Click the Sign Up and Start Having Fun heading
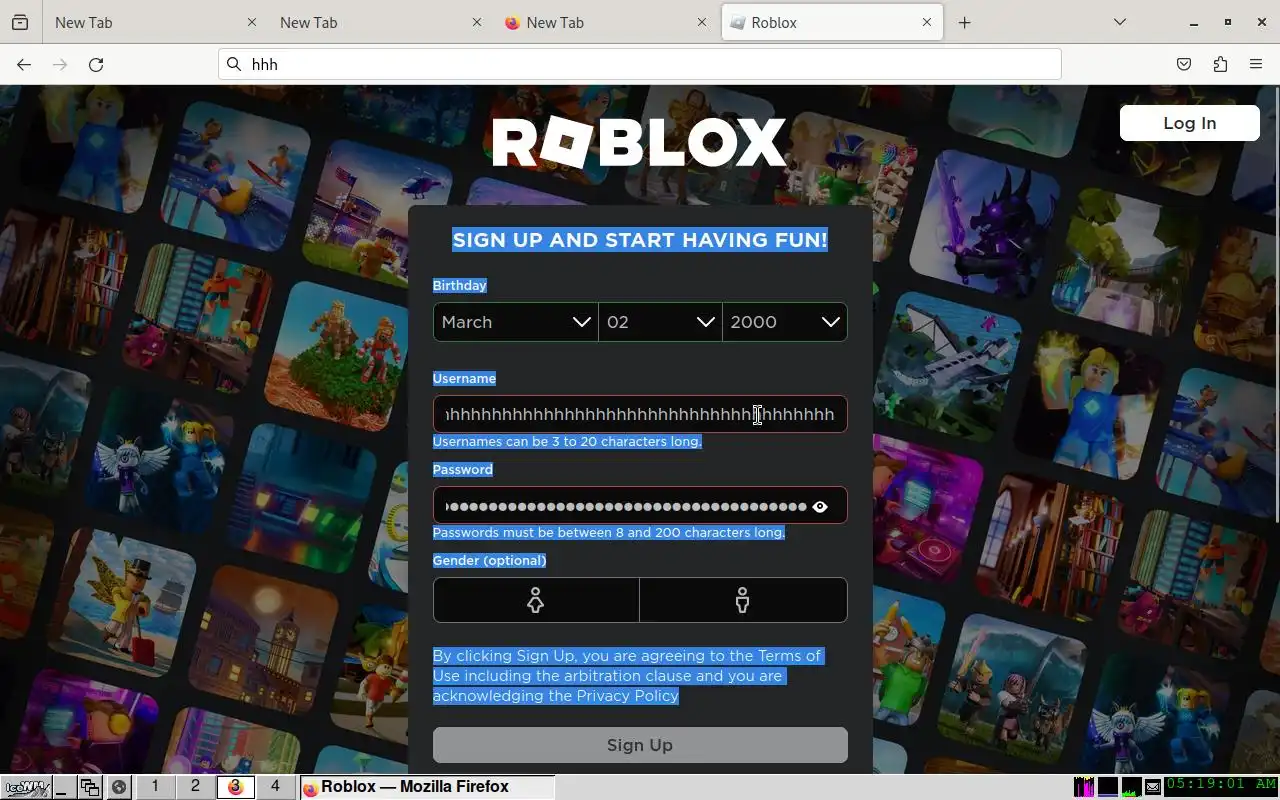Viewport: 1280px width, 800px height. point(640,240)
